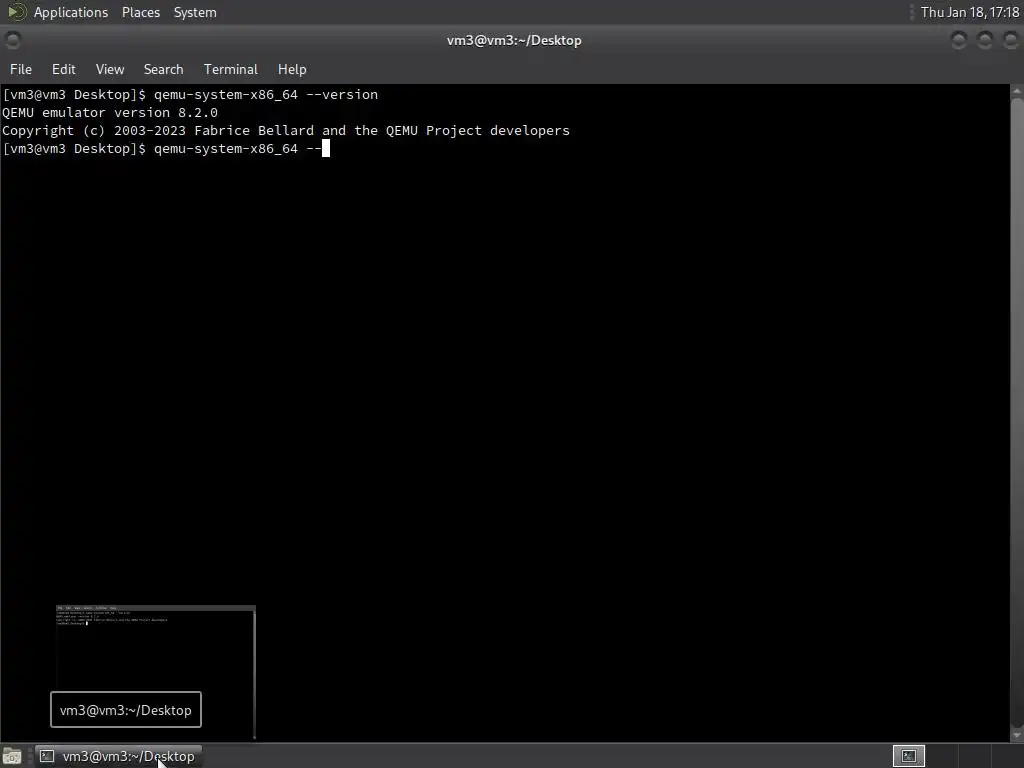Screen dimensions: 1024x768
Task: Click the Copyright 2003-2023 Fabrice Bellard line
Action: pos(286,131)
